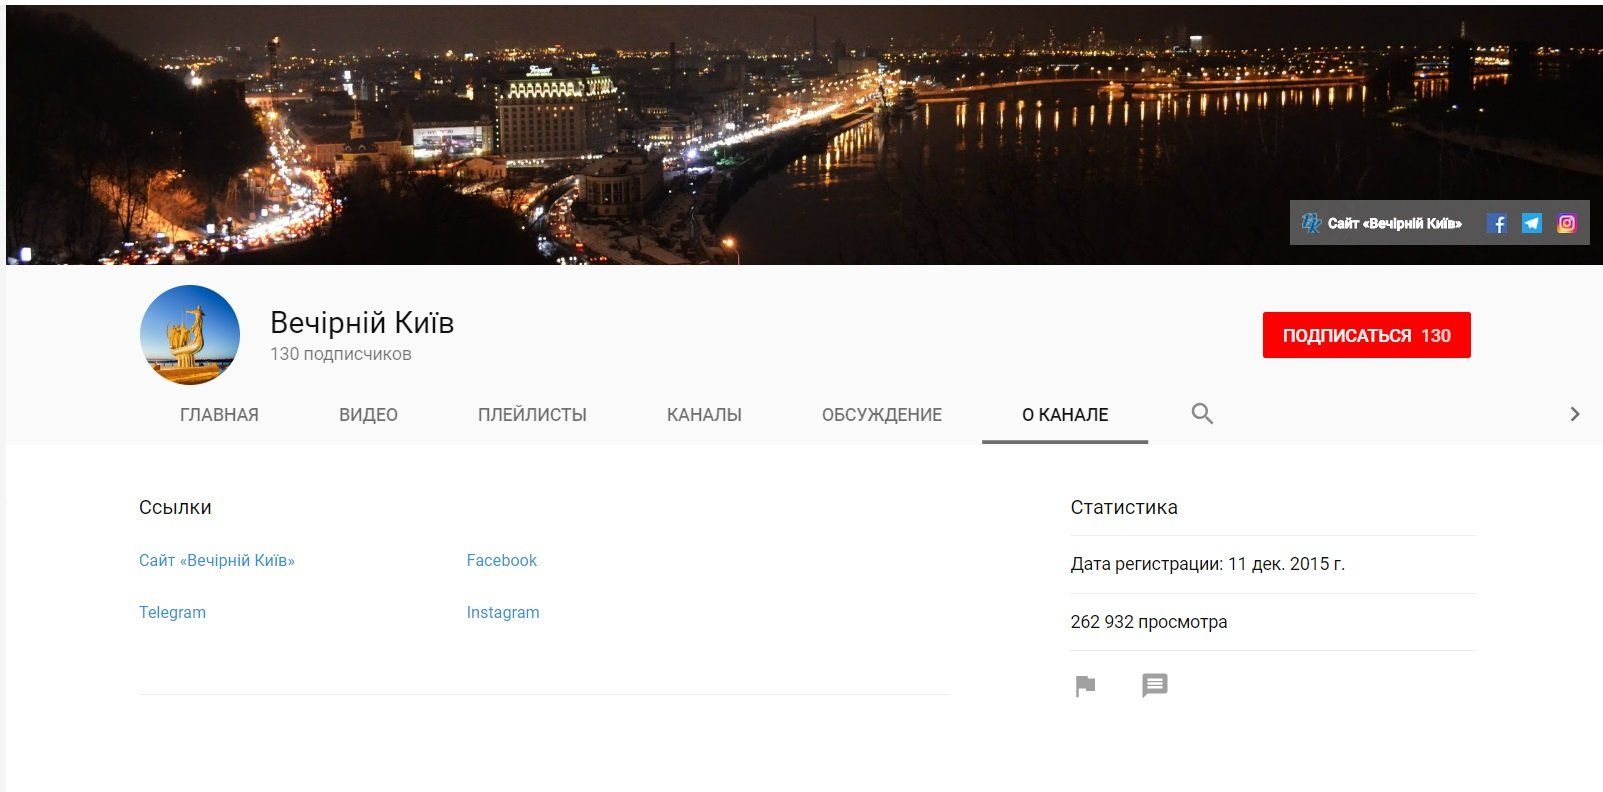Image resolution: width=1603 pixels, height=792 pixels.
Task: Go to the ОБСУЖДЕНИЕ tab
Action: [x=882, y=415]
